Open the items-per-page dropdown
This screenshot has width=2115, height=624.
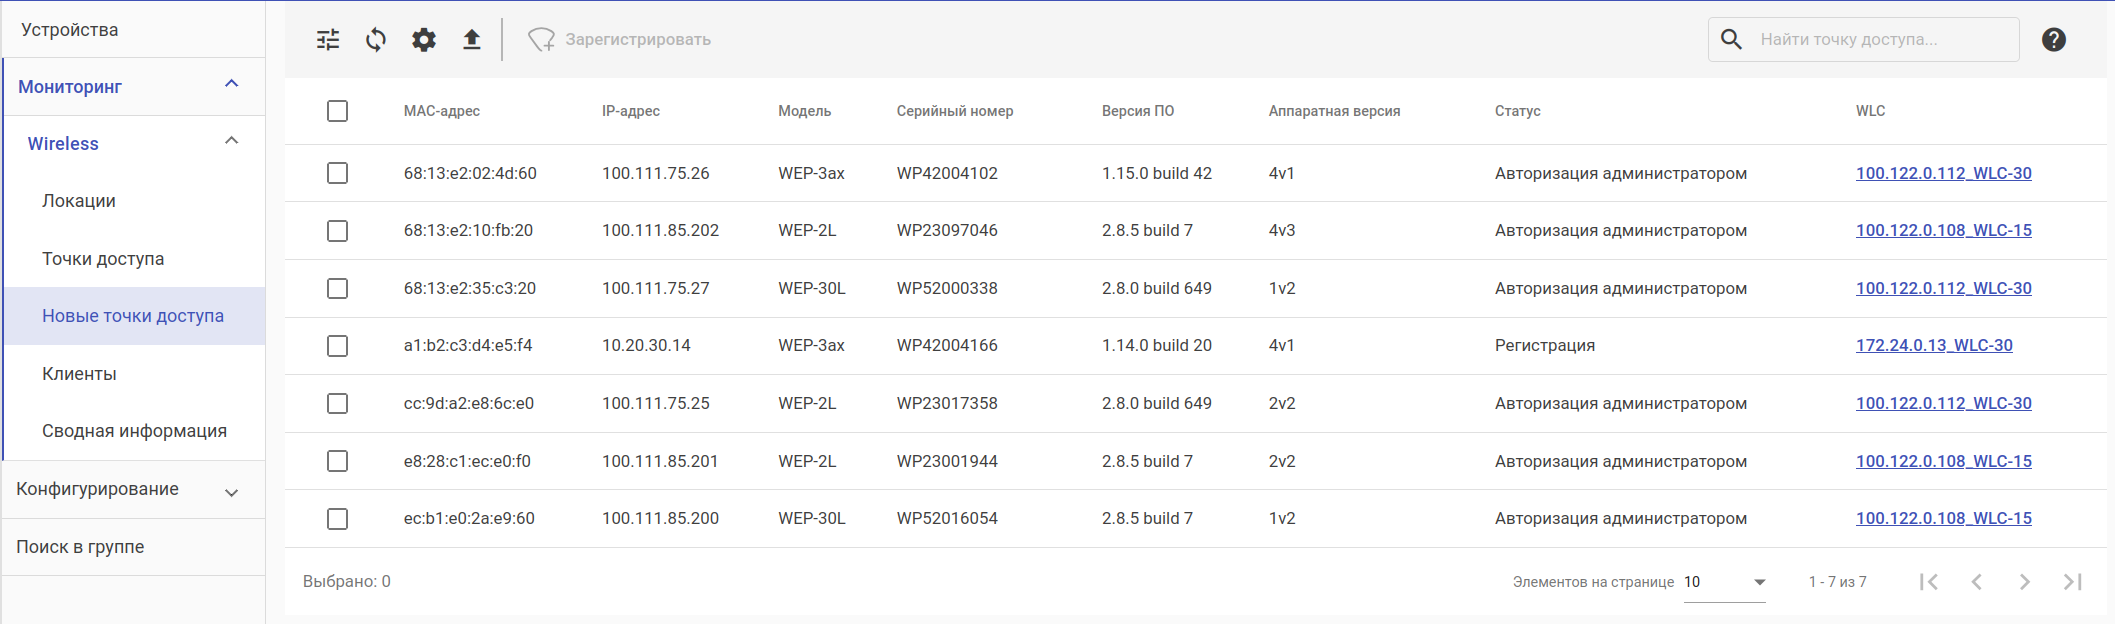click(x=1725, y=582)
